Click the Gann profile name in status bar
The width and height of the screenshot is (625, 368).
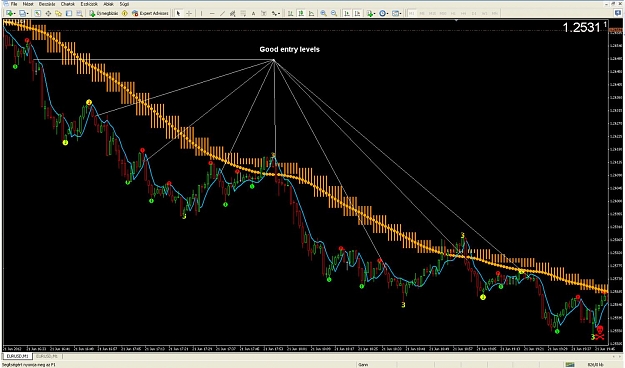click(363, 364)
